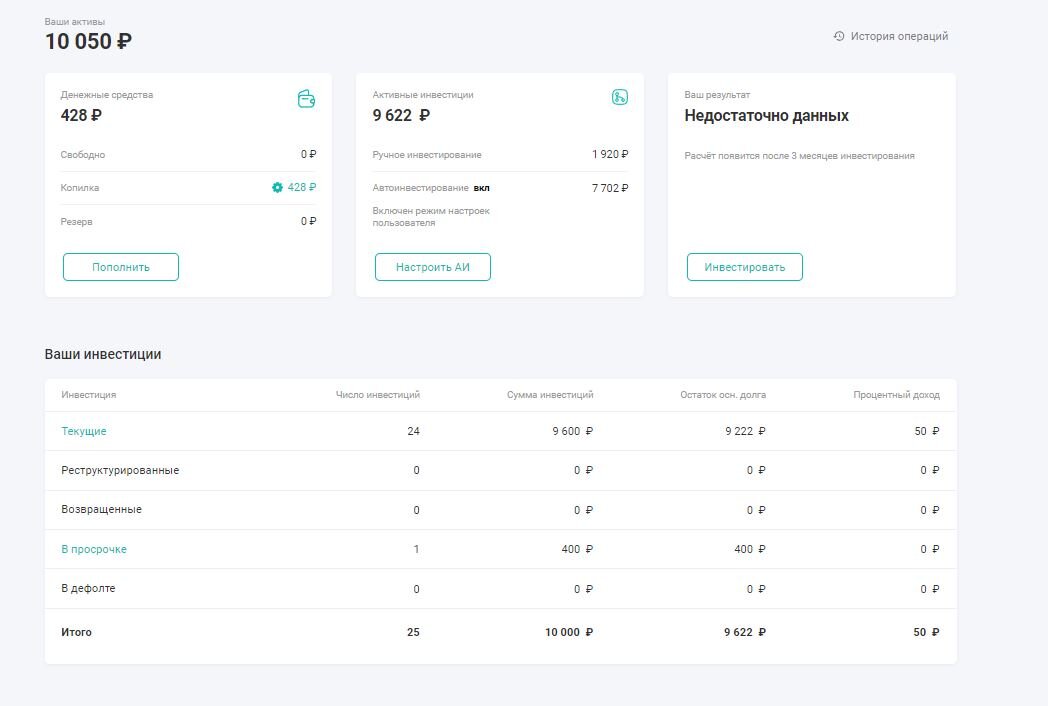Image resolution: width=1048 pixels, height=706 pixels.
Task: Click the Число инвестиций column header
Action: coord(378,394)
